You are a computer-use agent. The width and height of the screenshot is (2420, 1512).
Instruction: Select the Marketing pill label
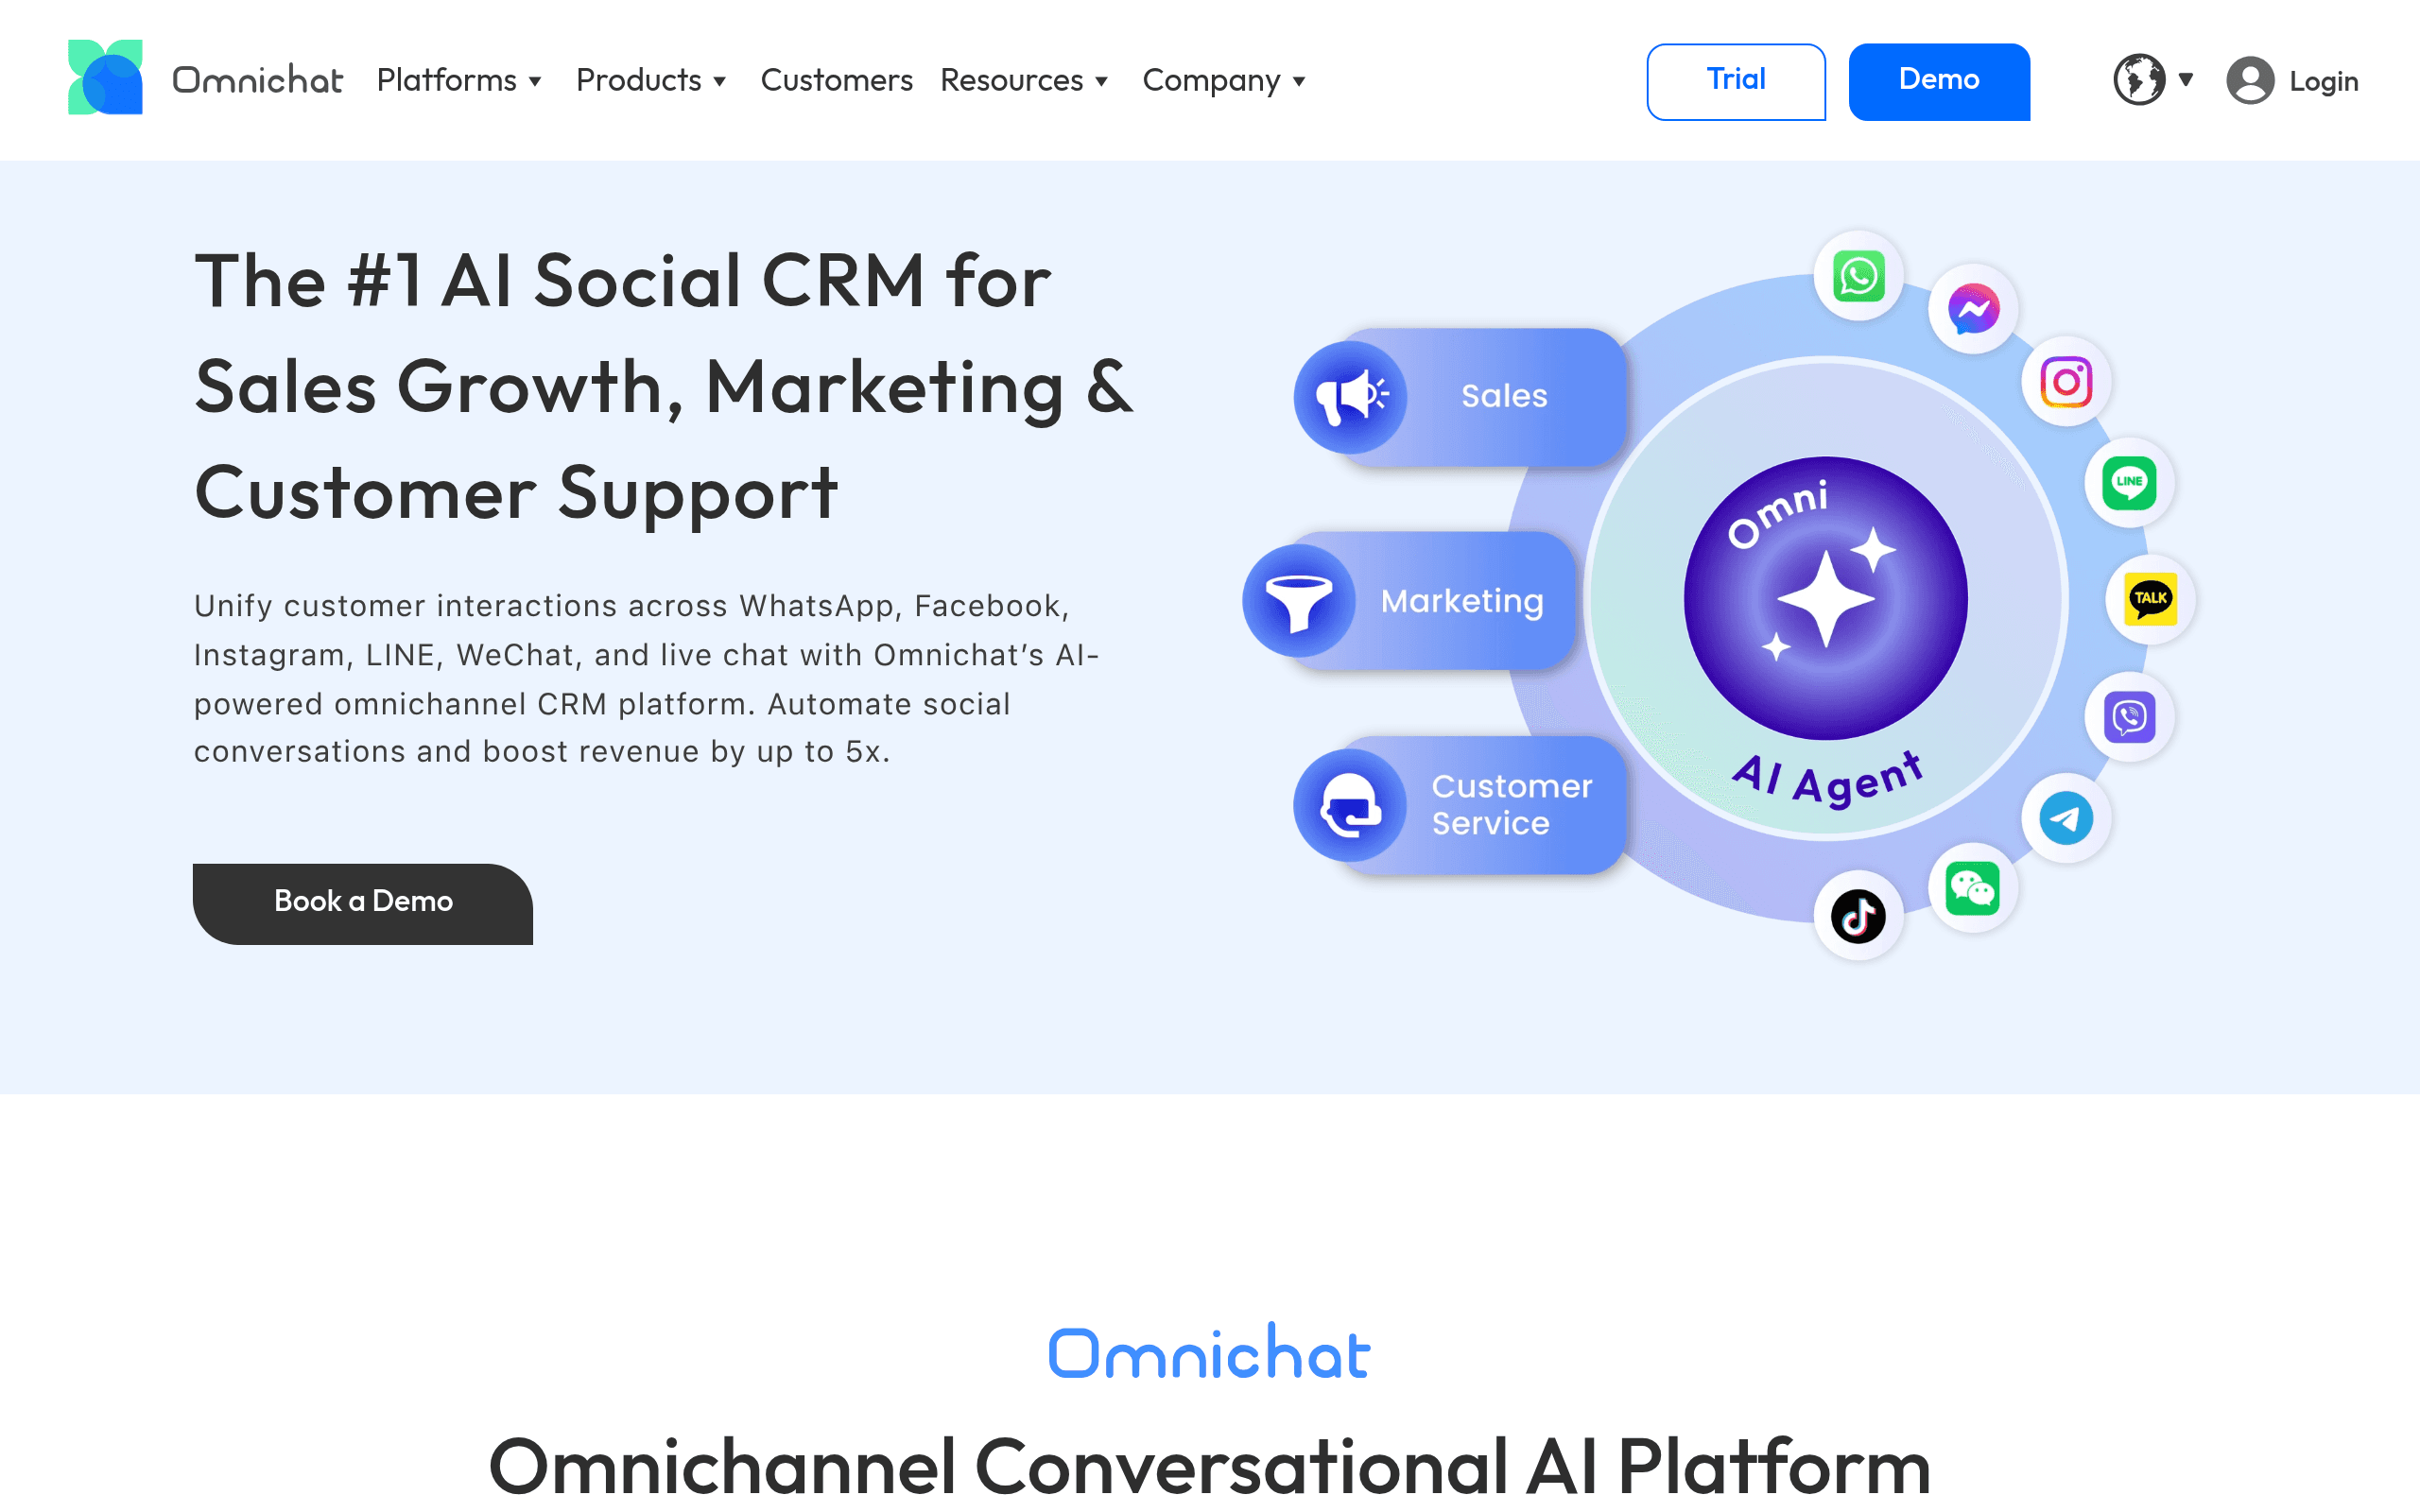coord(1462,601)
